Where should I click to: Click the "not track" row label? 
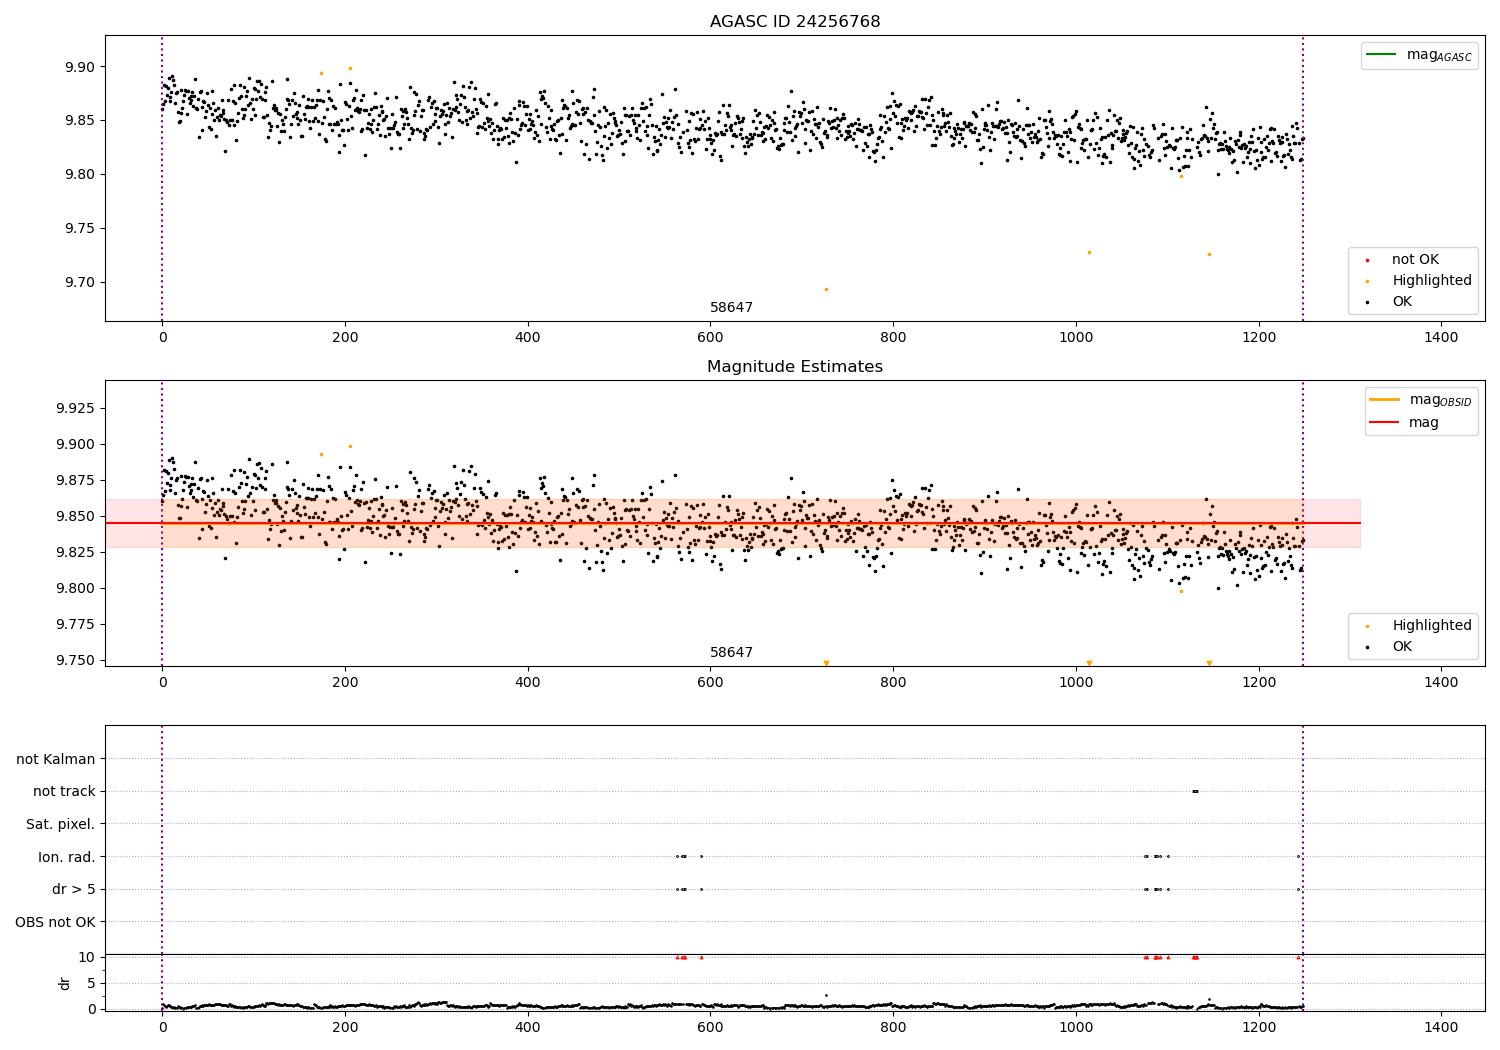(x=64, y=792)
